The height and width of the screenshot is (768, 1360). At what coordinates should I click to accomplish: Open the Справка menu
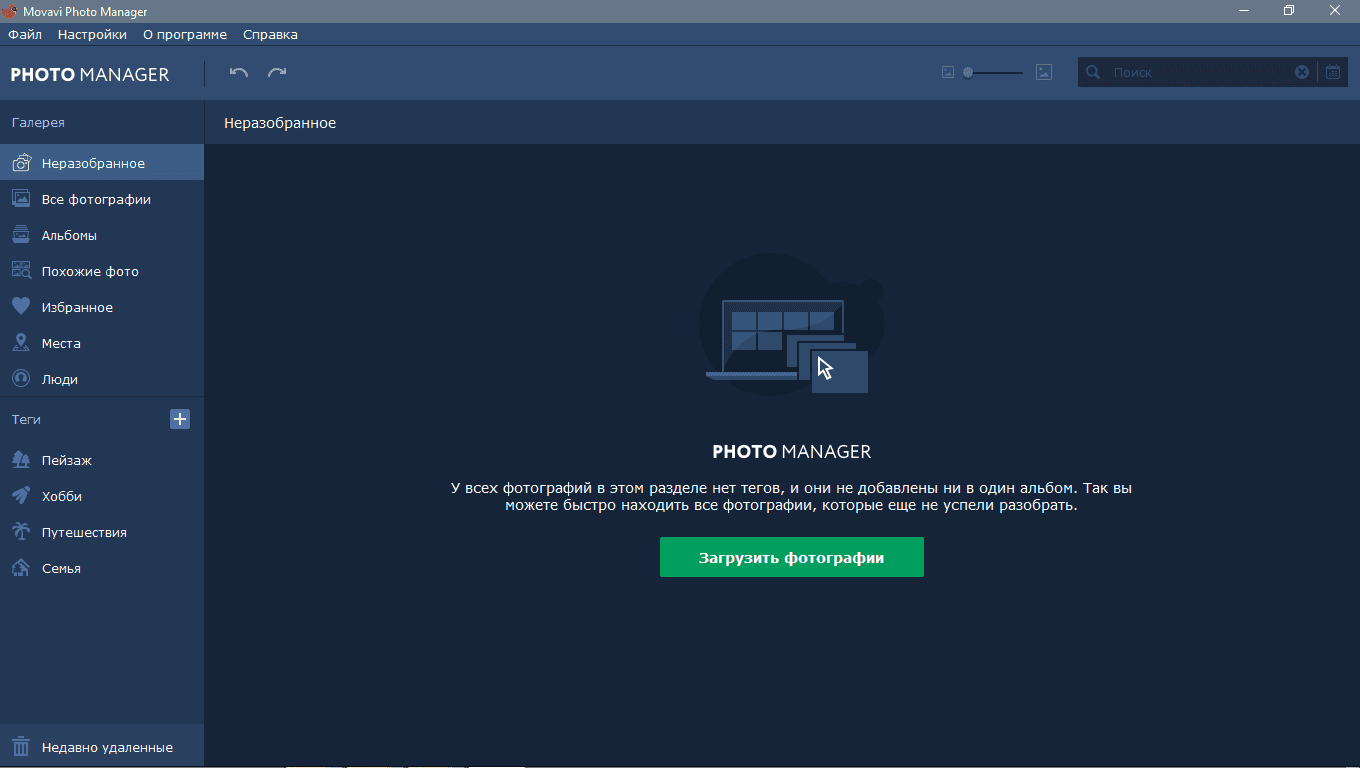click(270, 34)
